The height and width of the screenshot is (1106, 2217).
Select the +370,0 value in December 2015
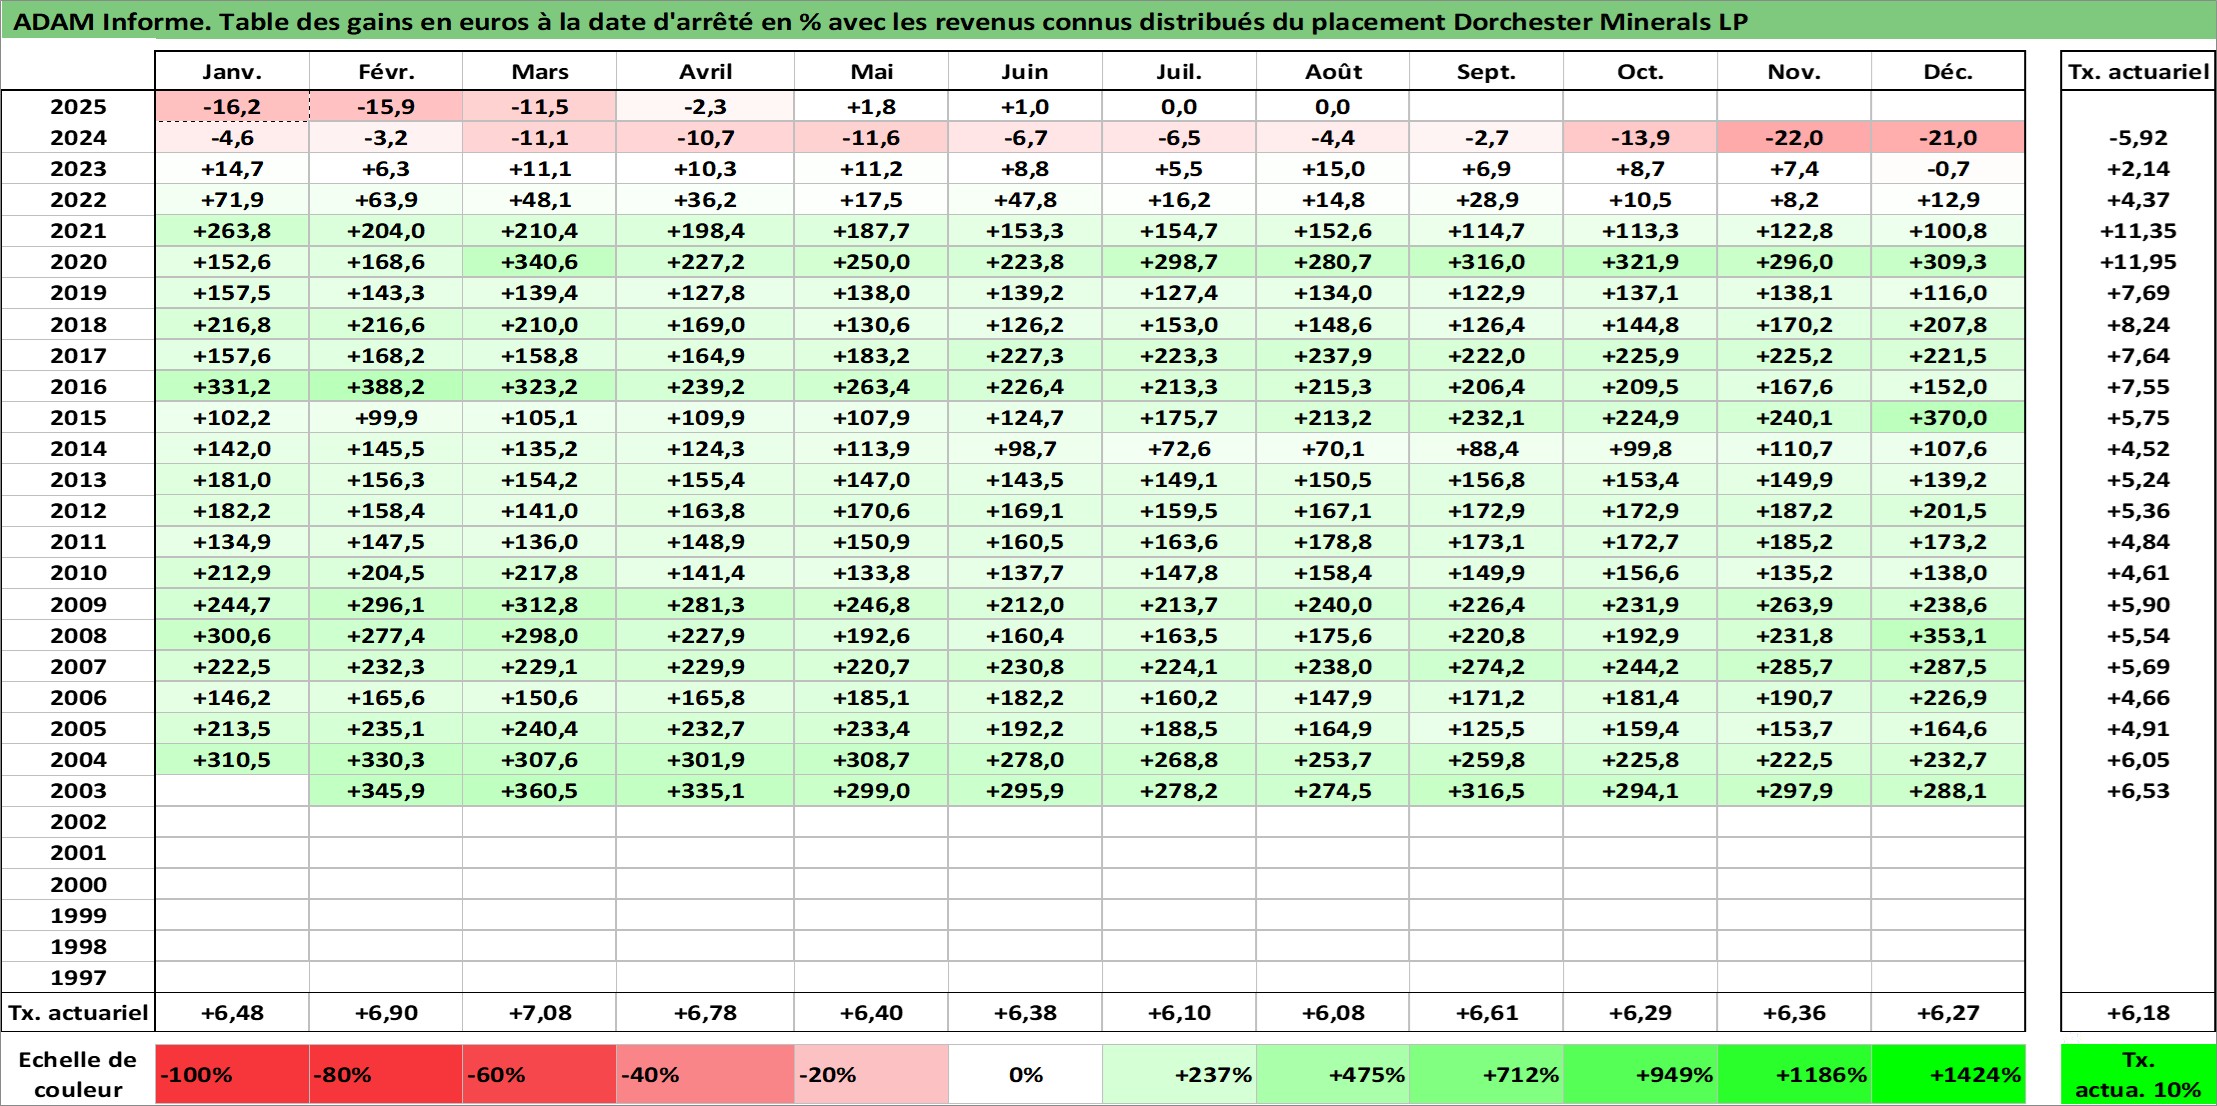coord(1948,417)
